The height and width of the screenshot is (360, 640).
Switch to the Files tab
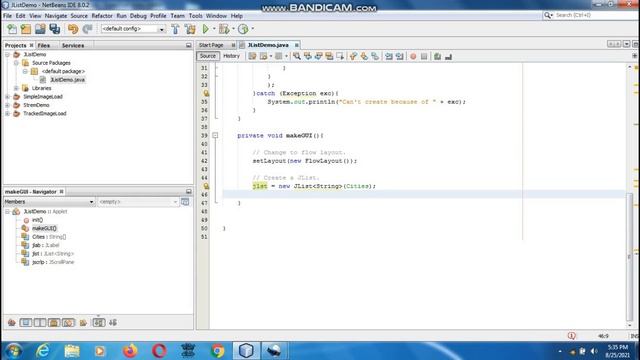point(44,45)
